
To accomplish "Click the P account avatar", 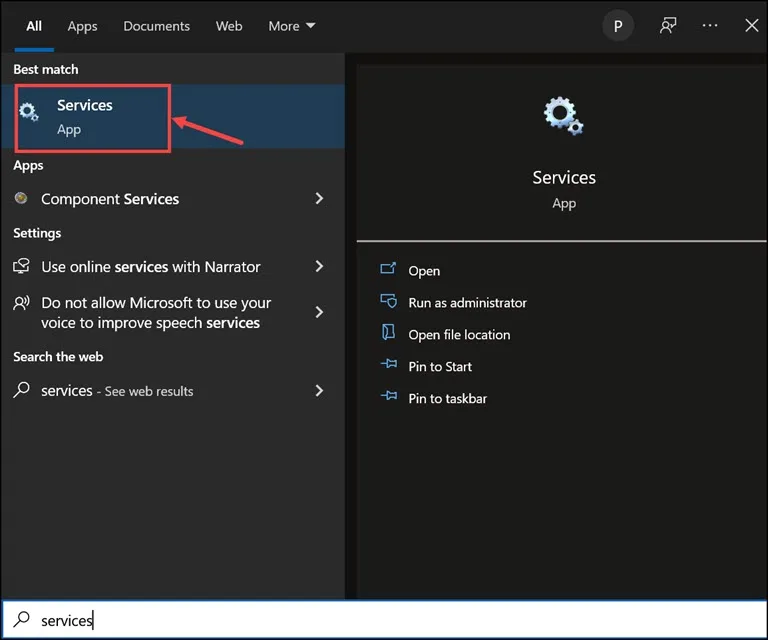I will click(x=618, y=26).
